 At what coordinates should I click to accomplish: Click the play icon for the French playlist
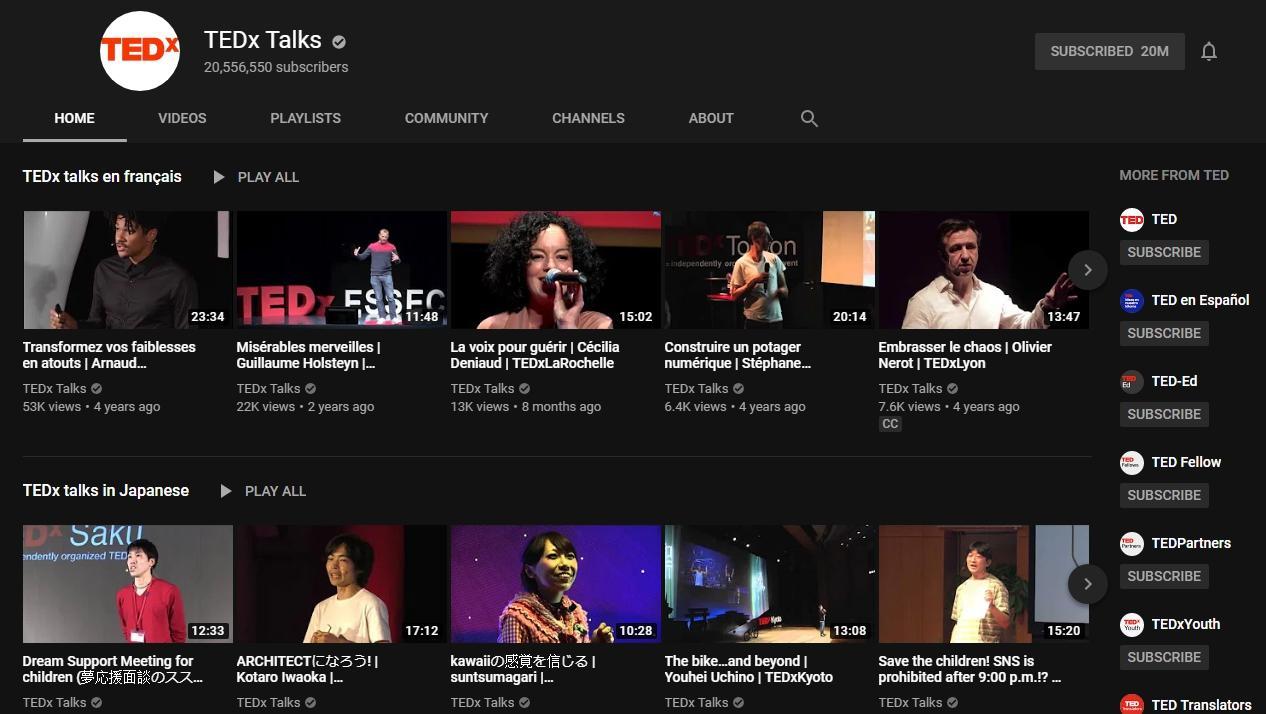click(219, 177)
